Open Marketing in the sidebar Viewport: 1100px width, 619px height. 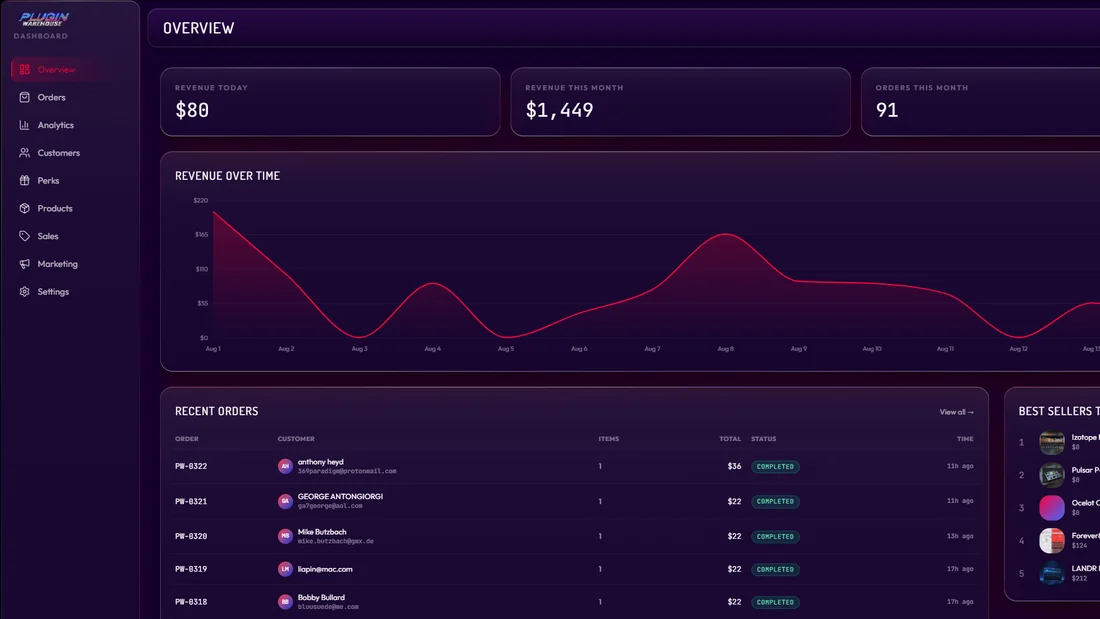[x=69, y=264]
